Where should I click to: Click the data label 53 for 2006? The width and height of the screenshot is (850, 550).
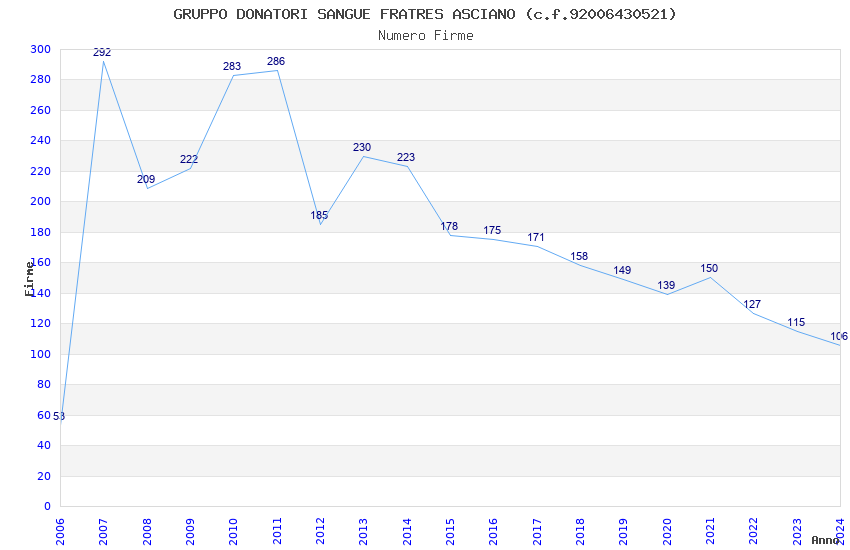point(59,417)
